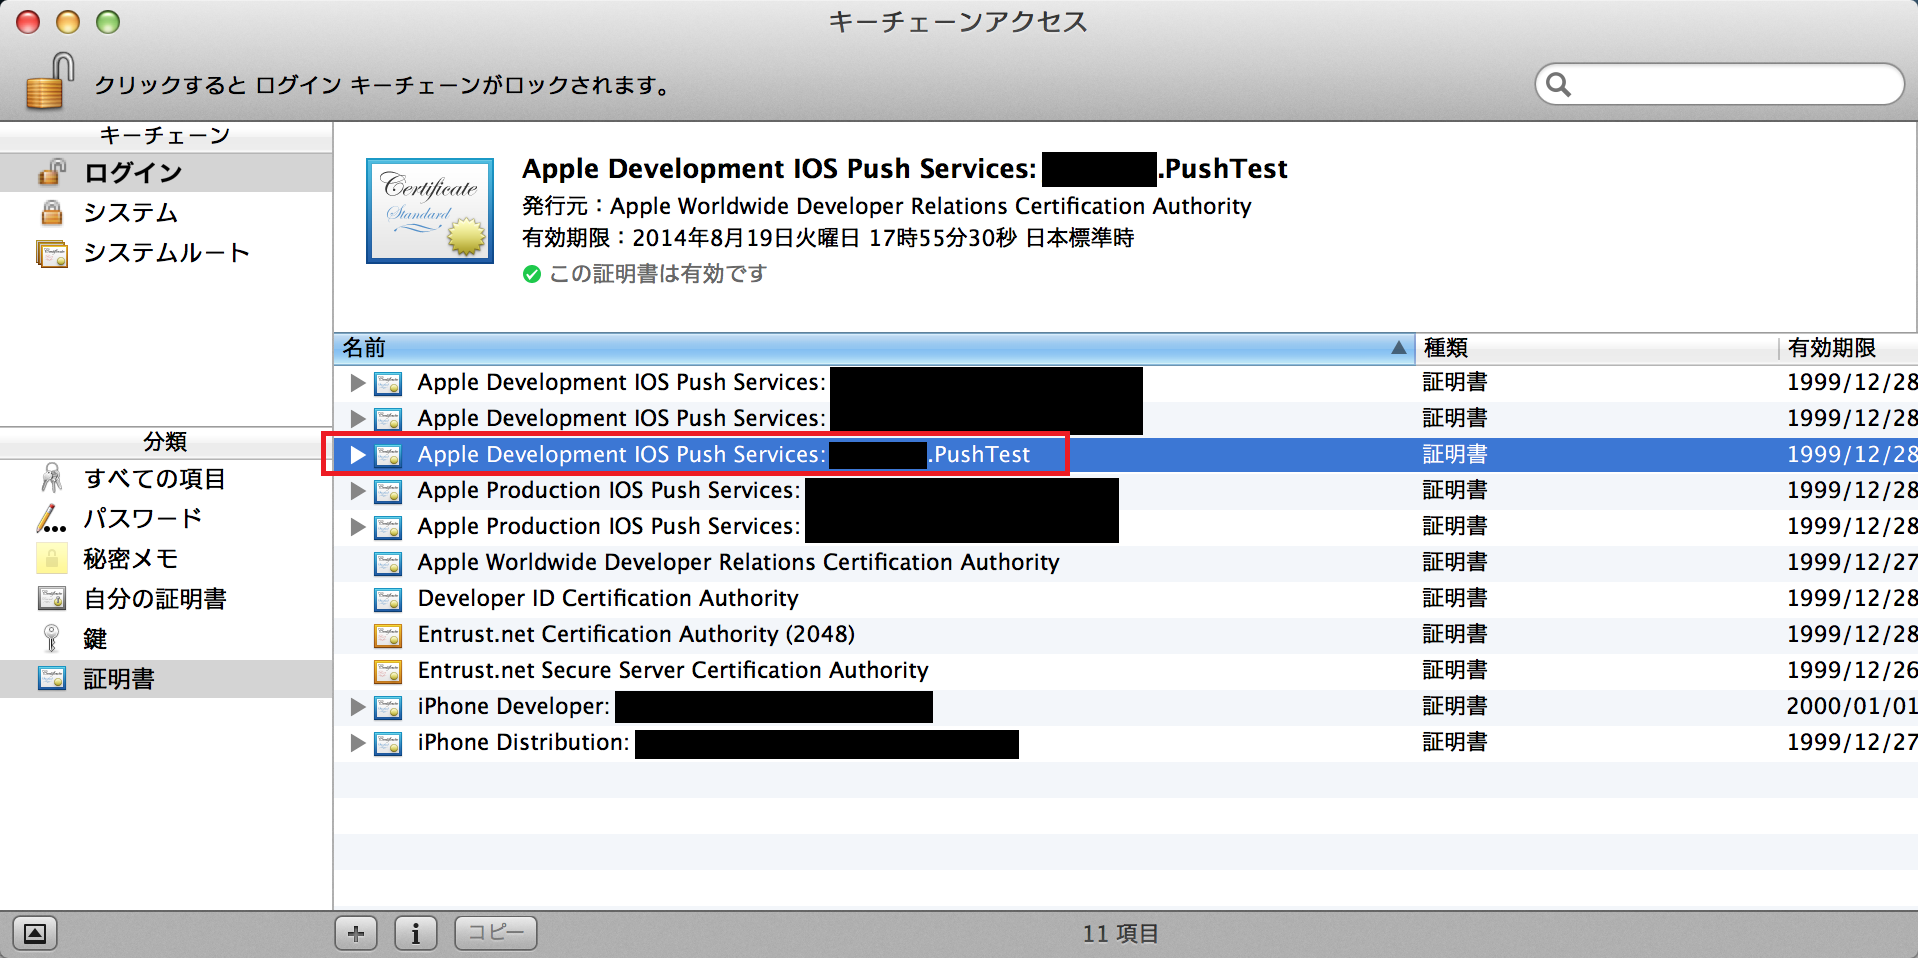Select the iPhone Distribution row text
Viewport: 1918px width, 958px height.
[x=523, y=742]
